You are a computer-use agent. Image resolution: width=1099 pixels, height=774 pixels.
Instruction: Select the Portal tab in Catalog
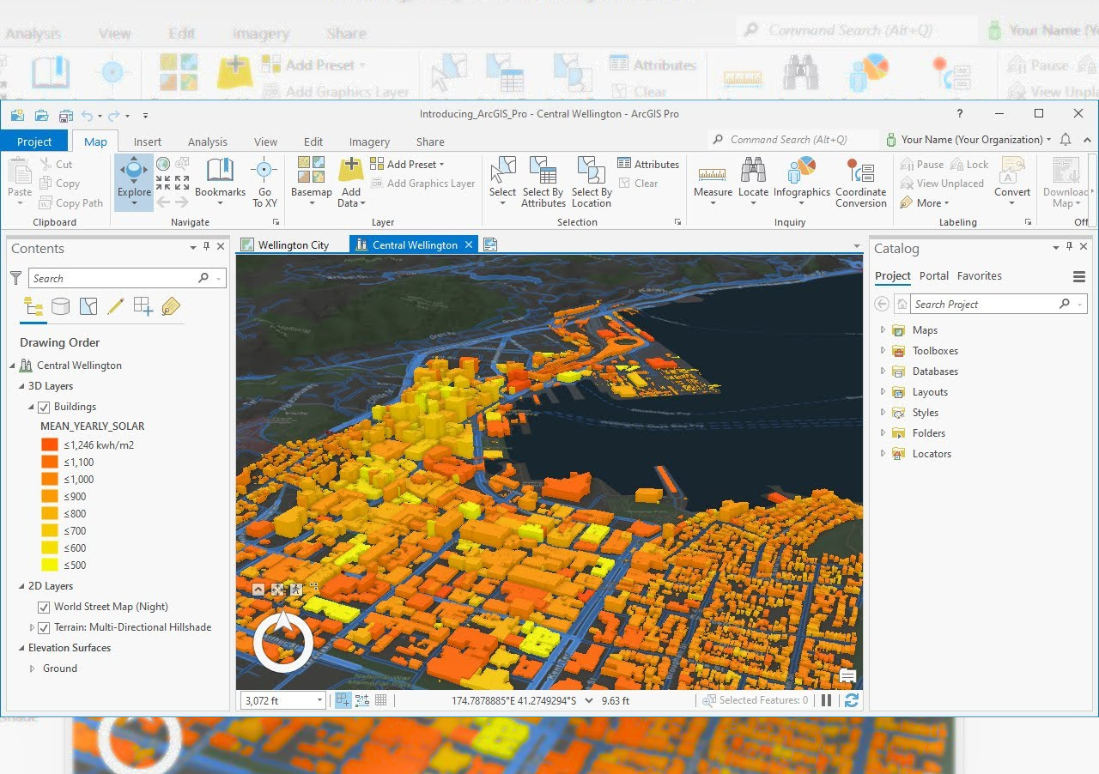[x=934, y=276]
